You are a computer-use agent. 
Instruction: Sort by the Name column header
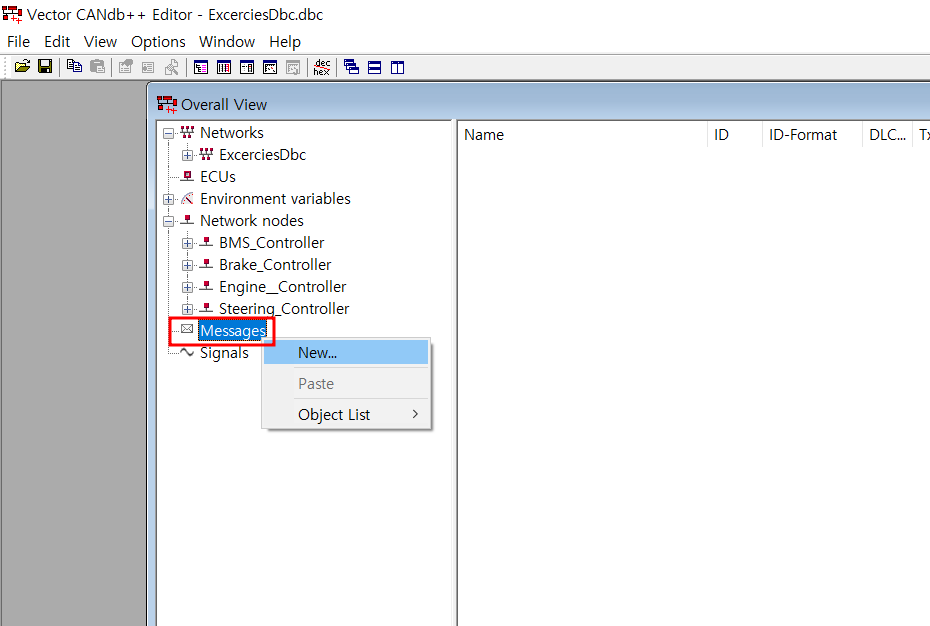(x=583, y=135)
